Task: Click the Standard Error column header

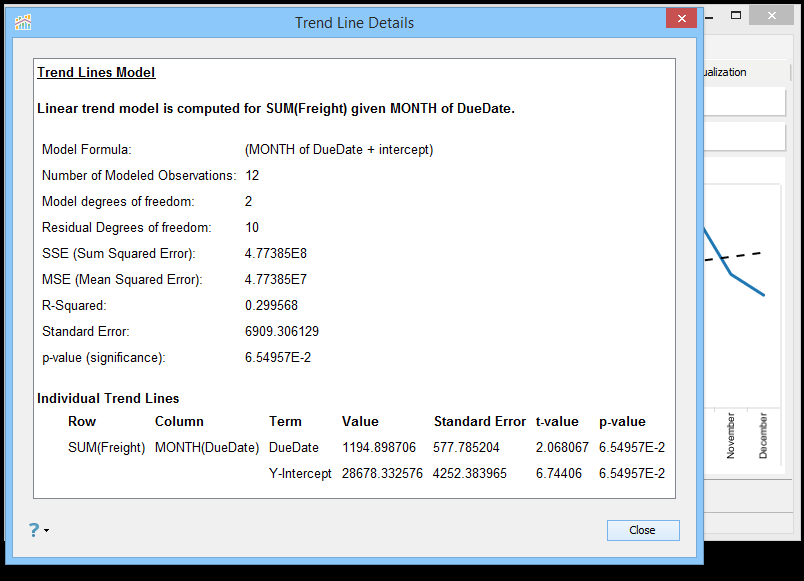Action: click(x=480, y=422)
